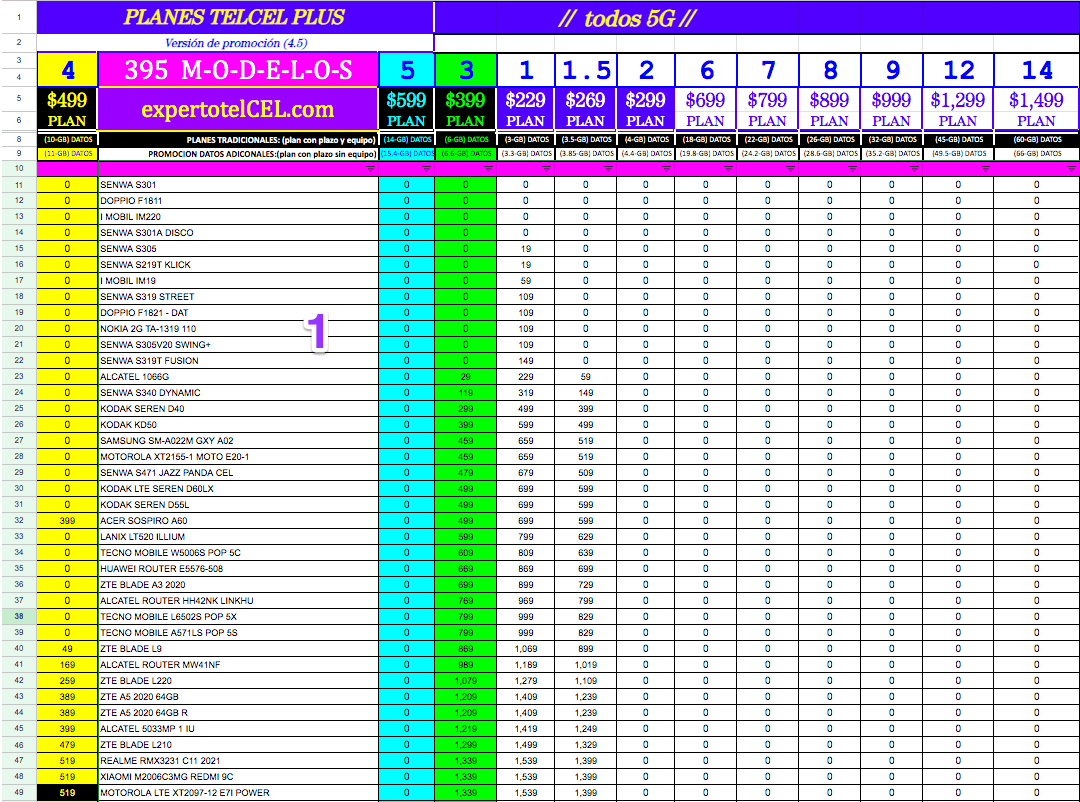Select the 'HUAWEI ROUTER E5576-508' cell
Screen dimensions: 1080x802
click(x=238, y=568)
